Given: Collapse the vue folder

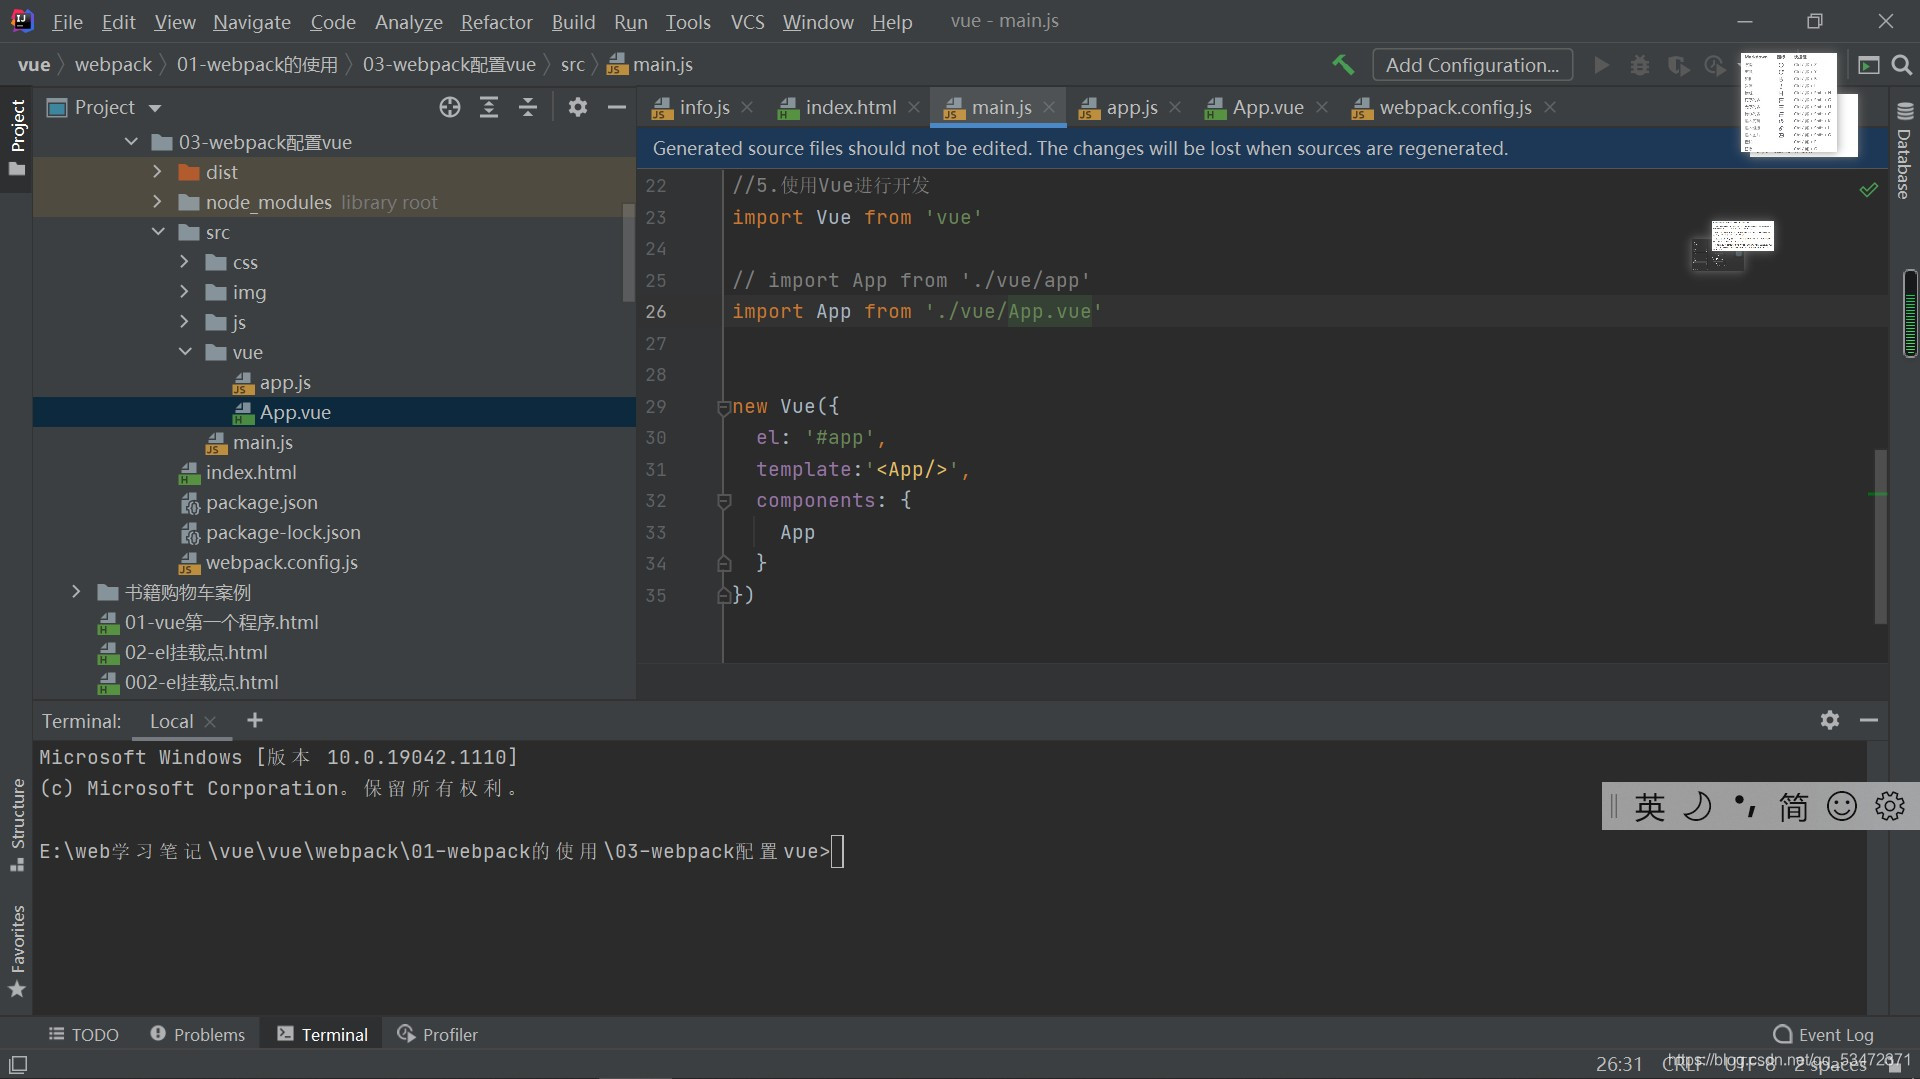Looking at the screenshot, I should [x=185, y=352].
